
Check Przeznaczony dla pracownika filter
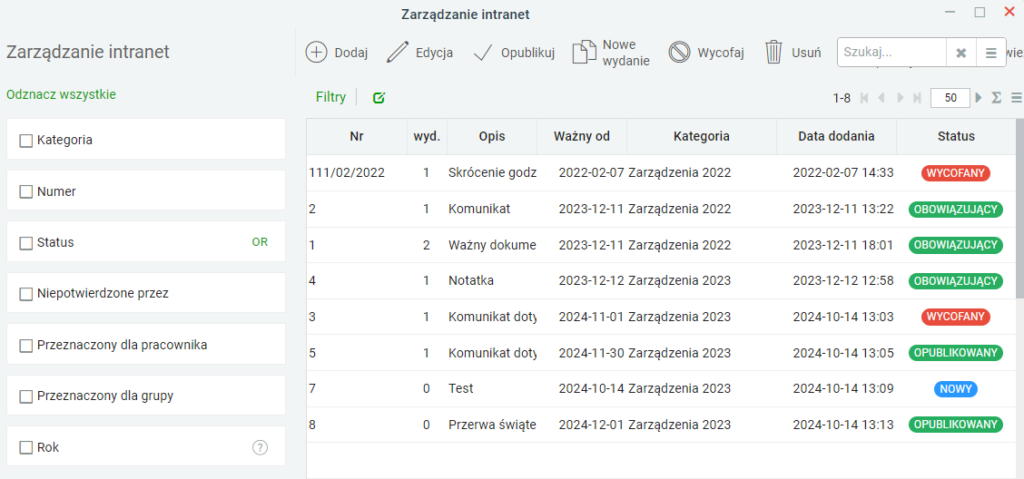[26, 346]
